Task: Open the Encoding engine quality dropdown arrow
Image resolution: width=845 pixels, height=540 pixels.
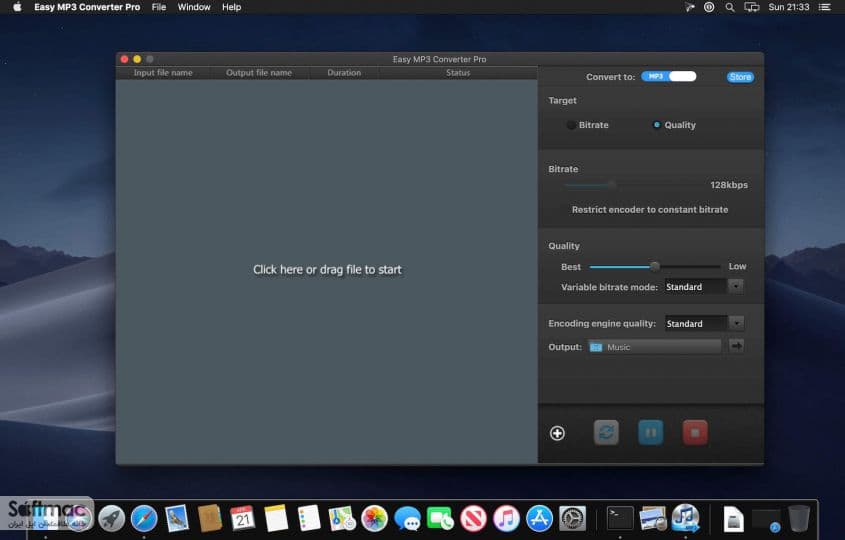Action: [736, 323]
